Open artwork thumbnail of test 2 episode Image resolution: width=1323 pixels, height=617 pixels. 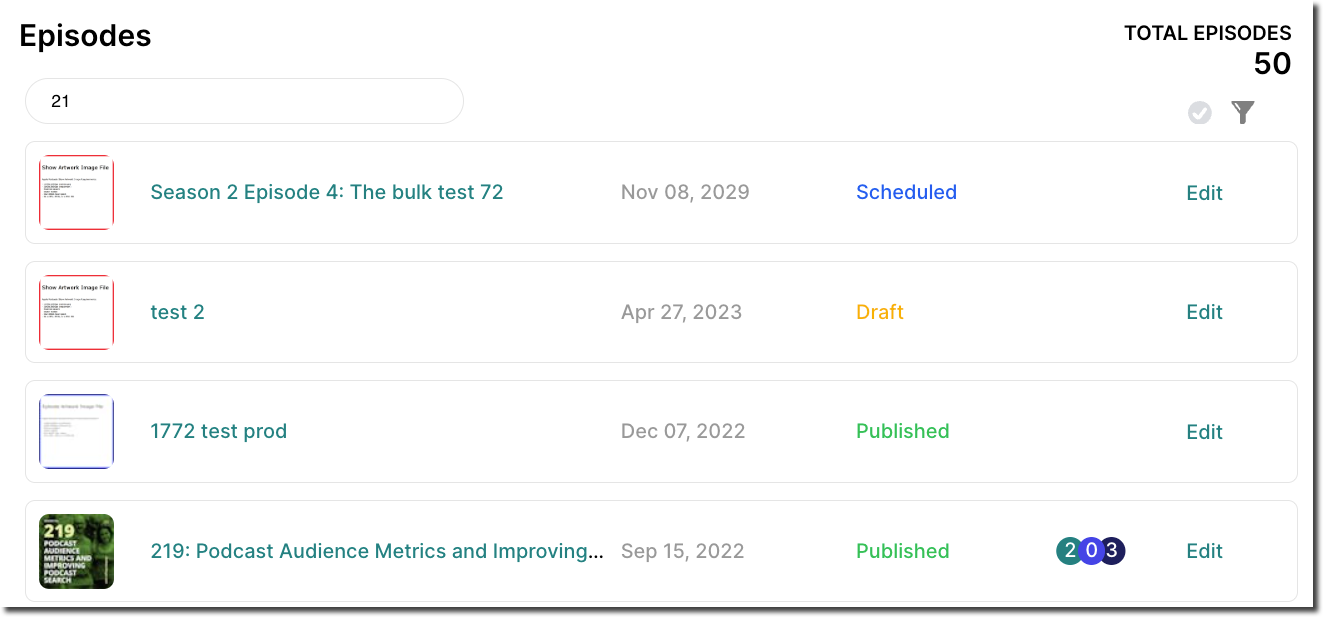76,312
